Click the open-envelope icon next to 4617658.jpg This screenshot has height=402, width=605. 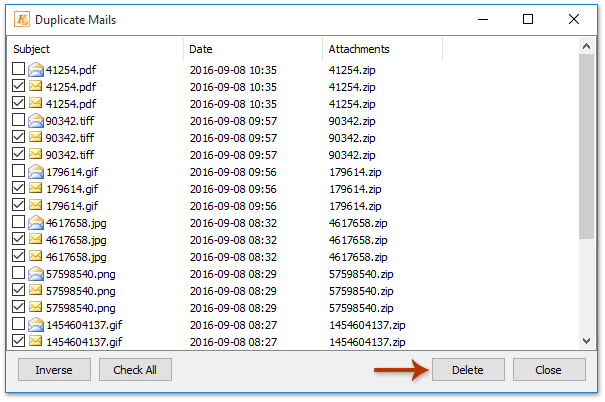pyautogui.click(x=36, y=223)
